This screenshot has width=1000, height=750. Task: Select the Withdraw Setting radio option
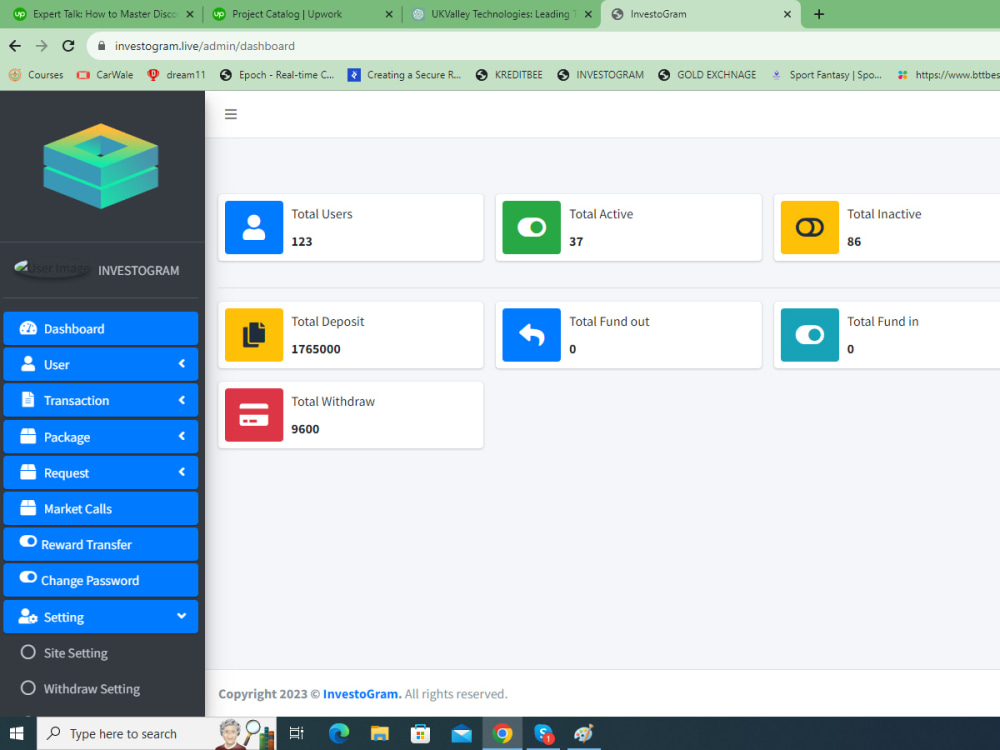[x=27, y=689]
